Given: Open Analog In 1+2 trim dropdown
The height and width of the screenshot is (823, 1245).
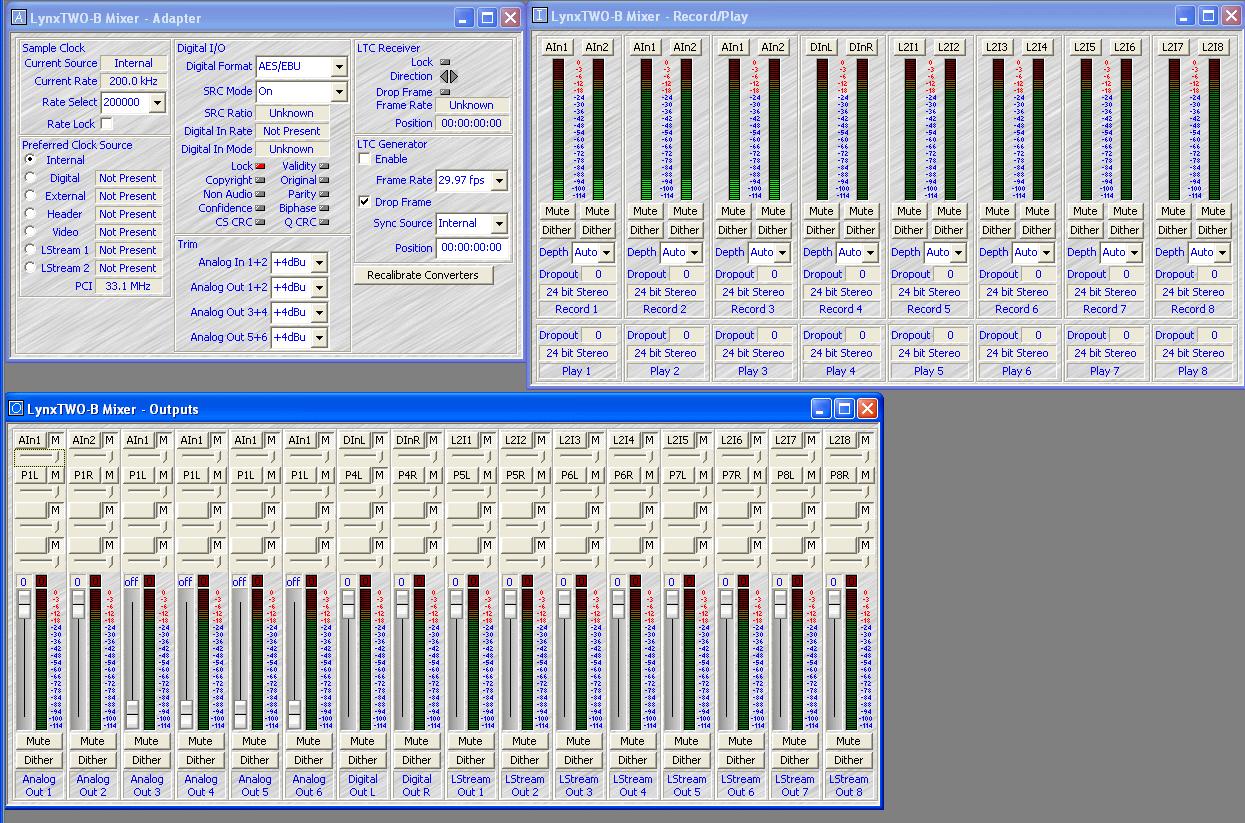Looking at the screenshot, I should (x=319, y=263).
